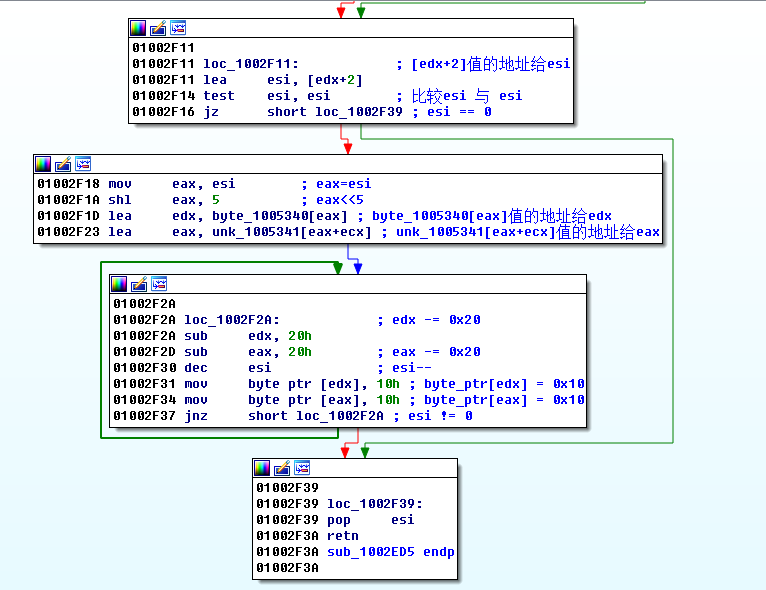This screenshot has height=590, width=766.
Task: Click pencil icon on the 01002F18 node
Action: coord(63,164)
